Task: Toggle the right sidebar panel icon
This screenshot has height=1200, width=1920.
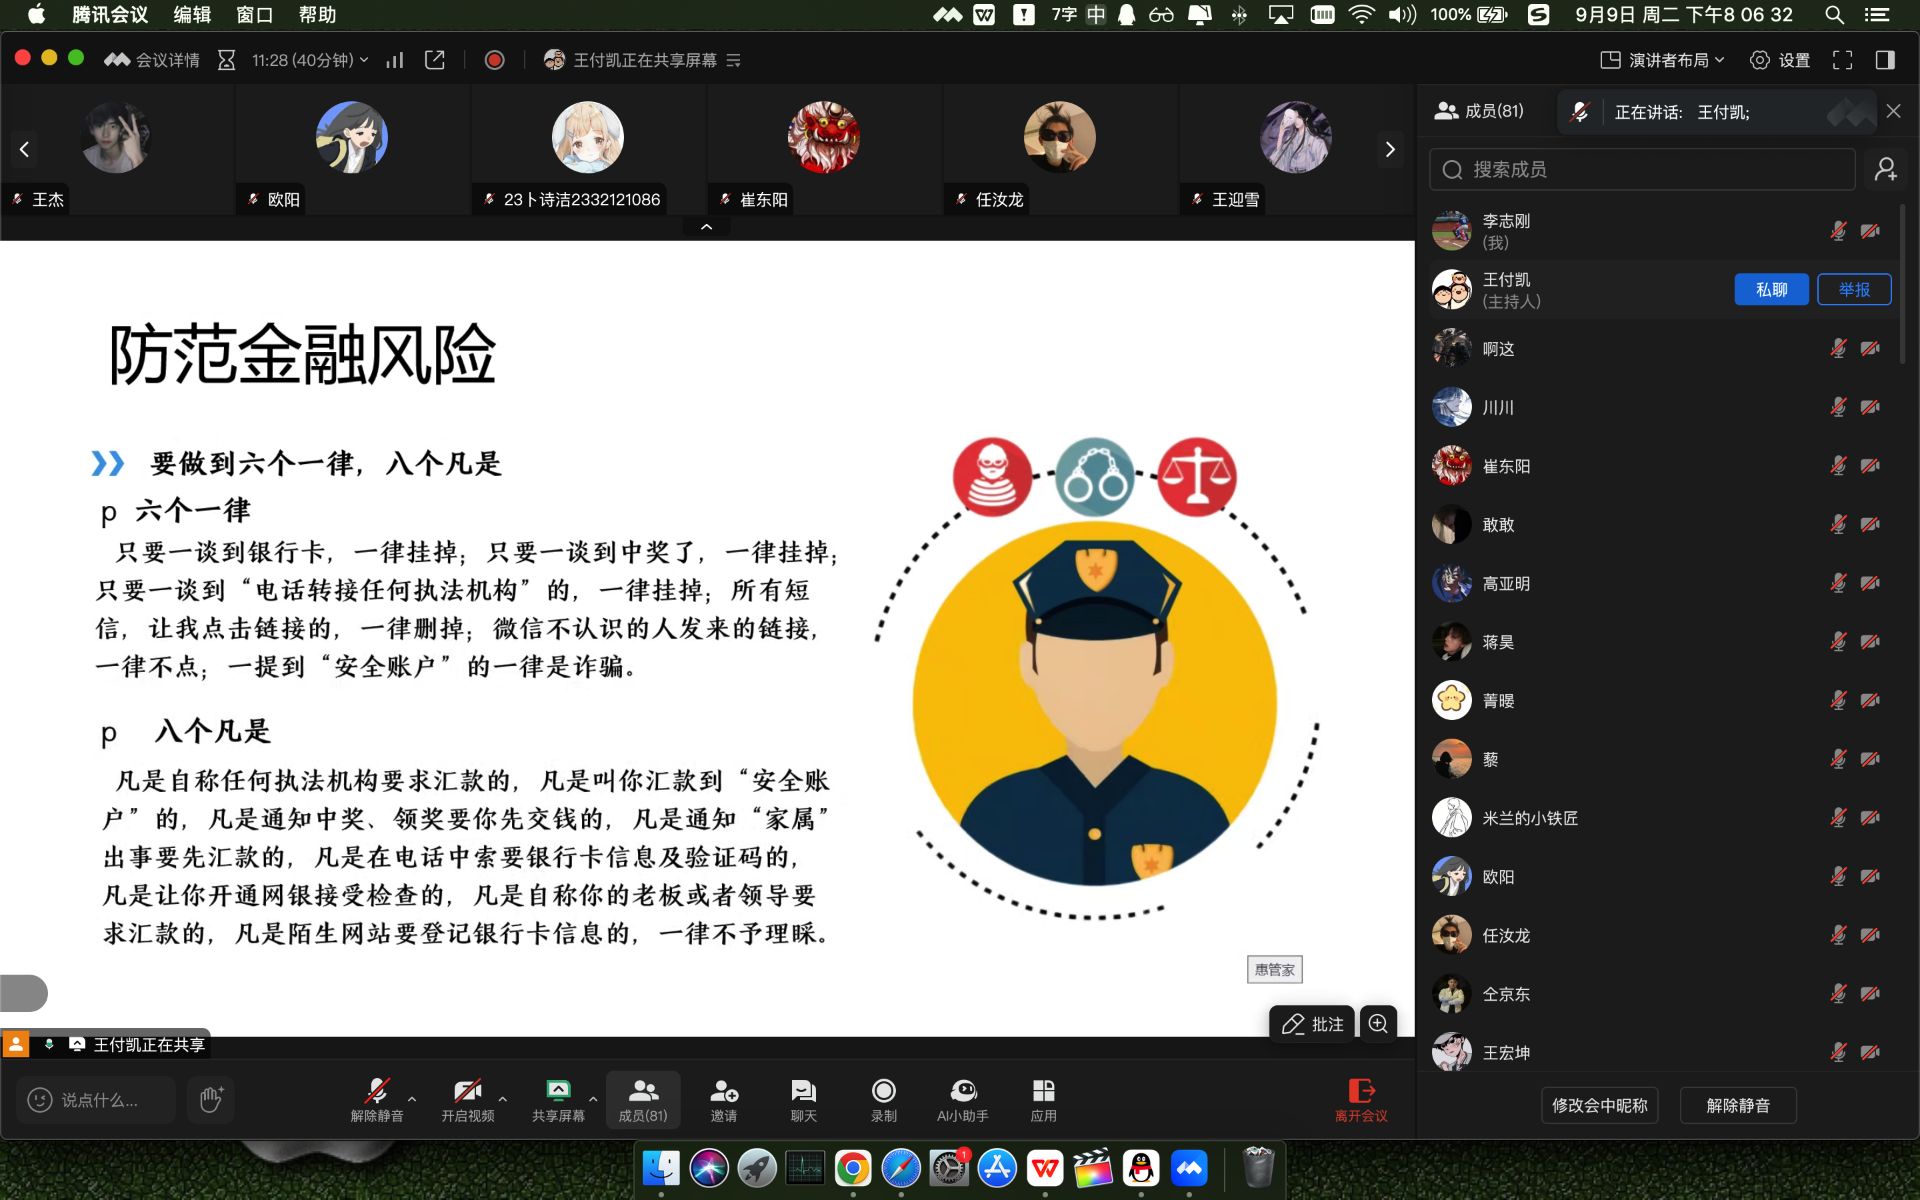Action: pyautogui.click(x=1885, y=60)
